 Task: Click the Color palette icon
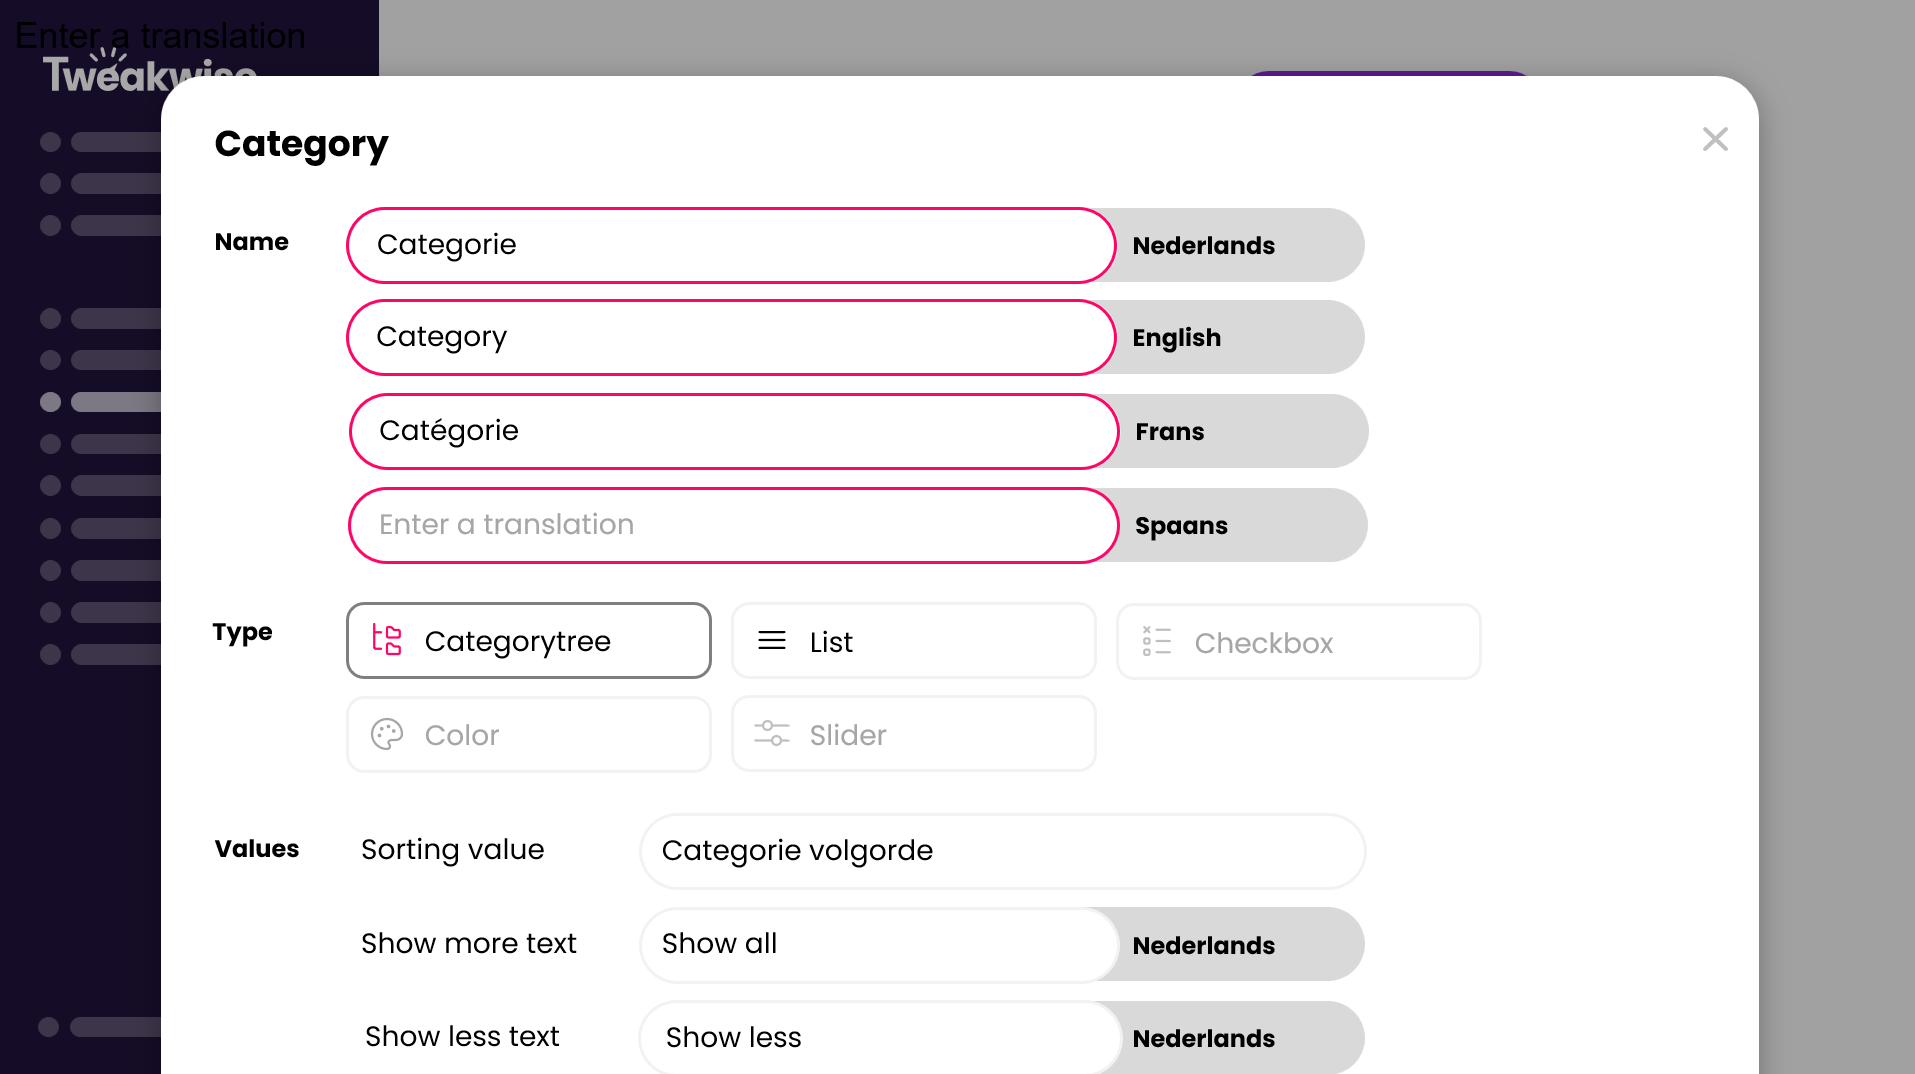pyautogui.click(x=387, y=734)
